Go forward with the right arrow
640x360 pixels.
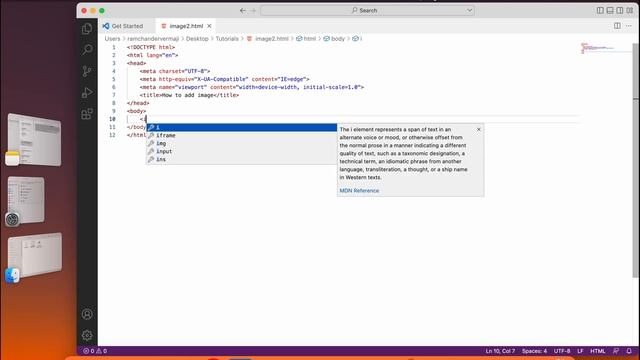tap(253, 10)
